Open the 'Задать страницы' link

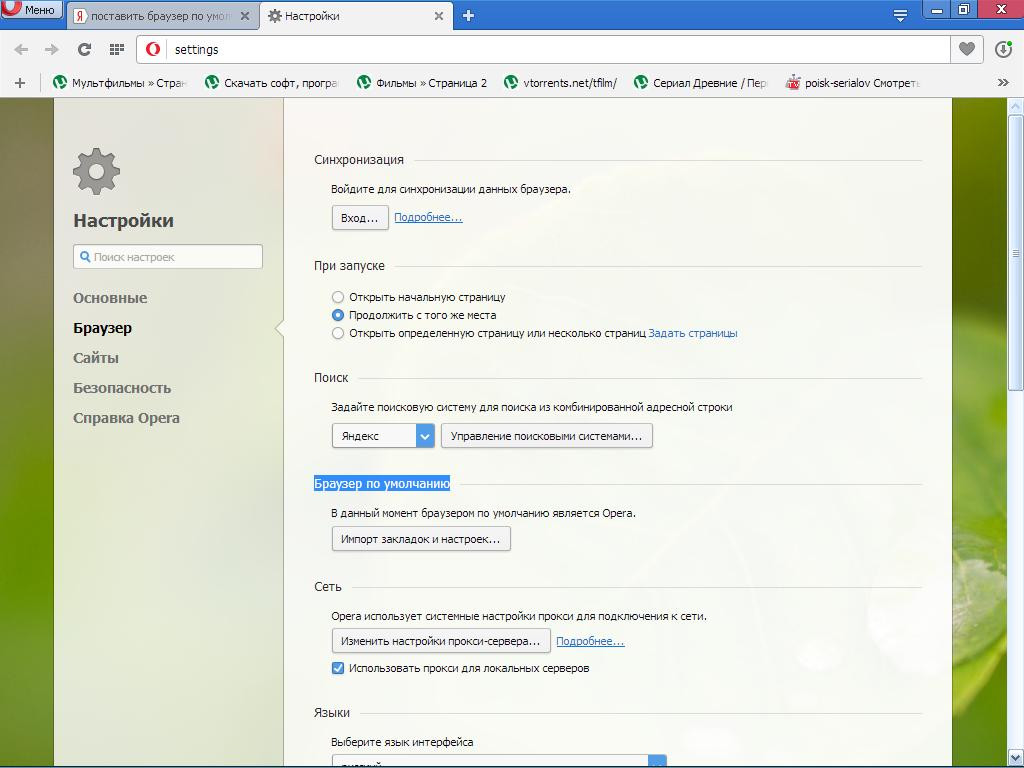click(x=693, y=333)
